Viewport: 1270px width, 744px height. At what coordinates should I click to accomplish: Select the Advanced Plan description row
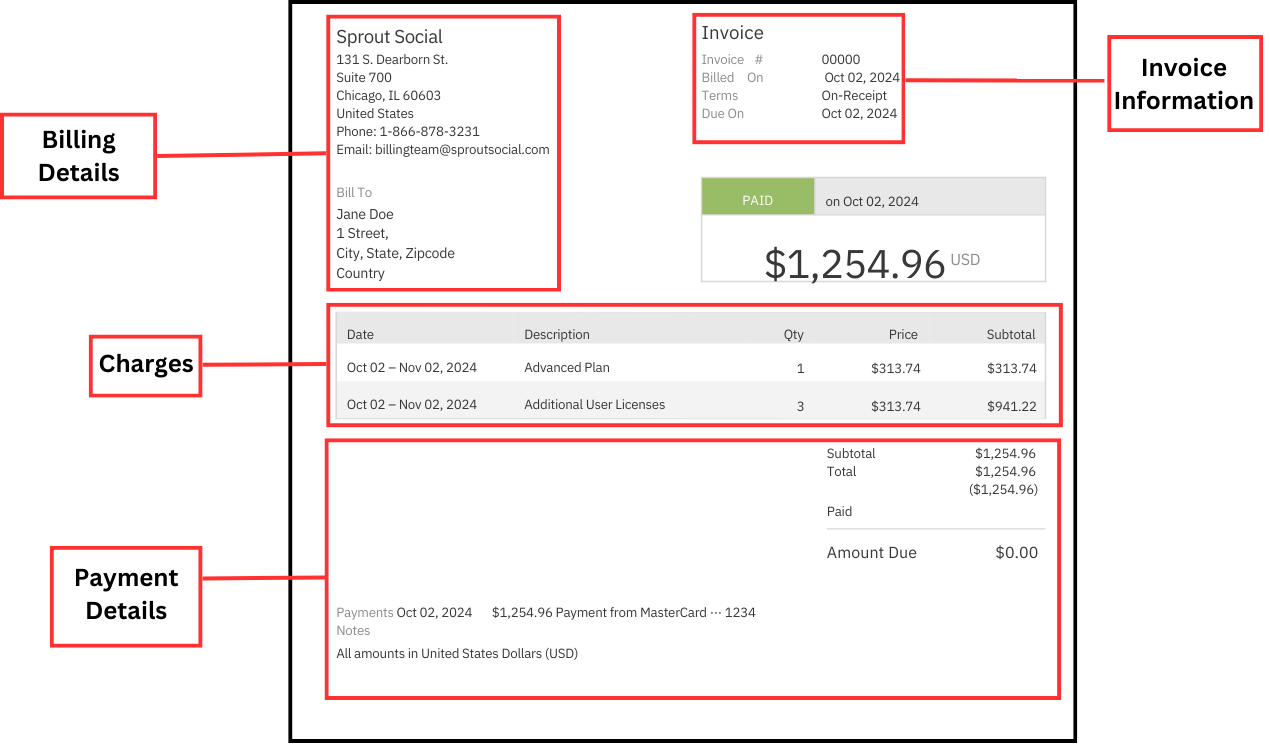pos(567,368)
